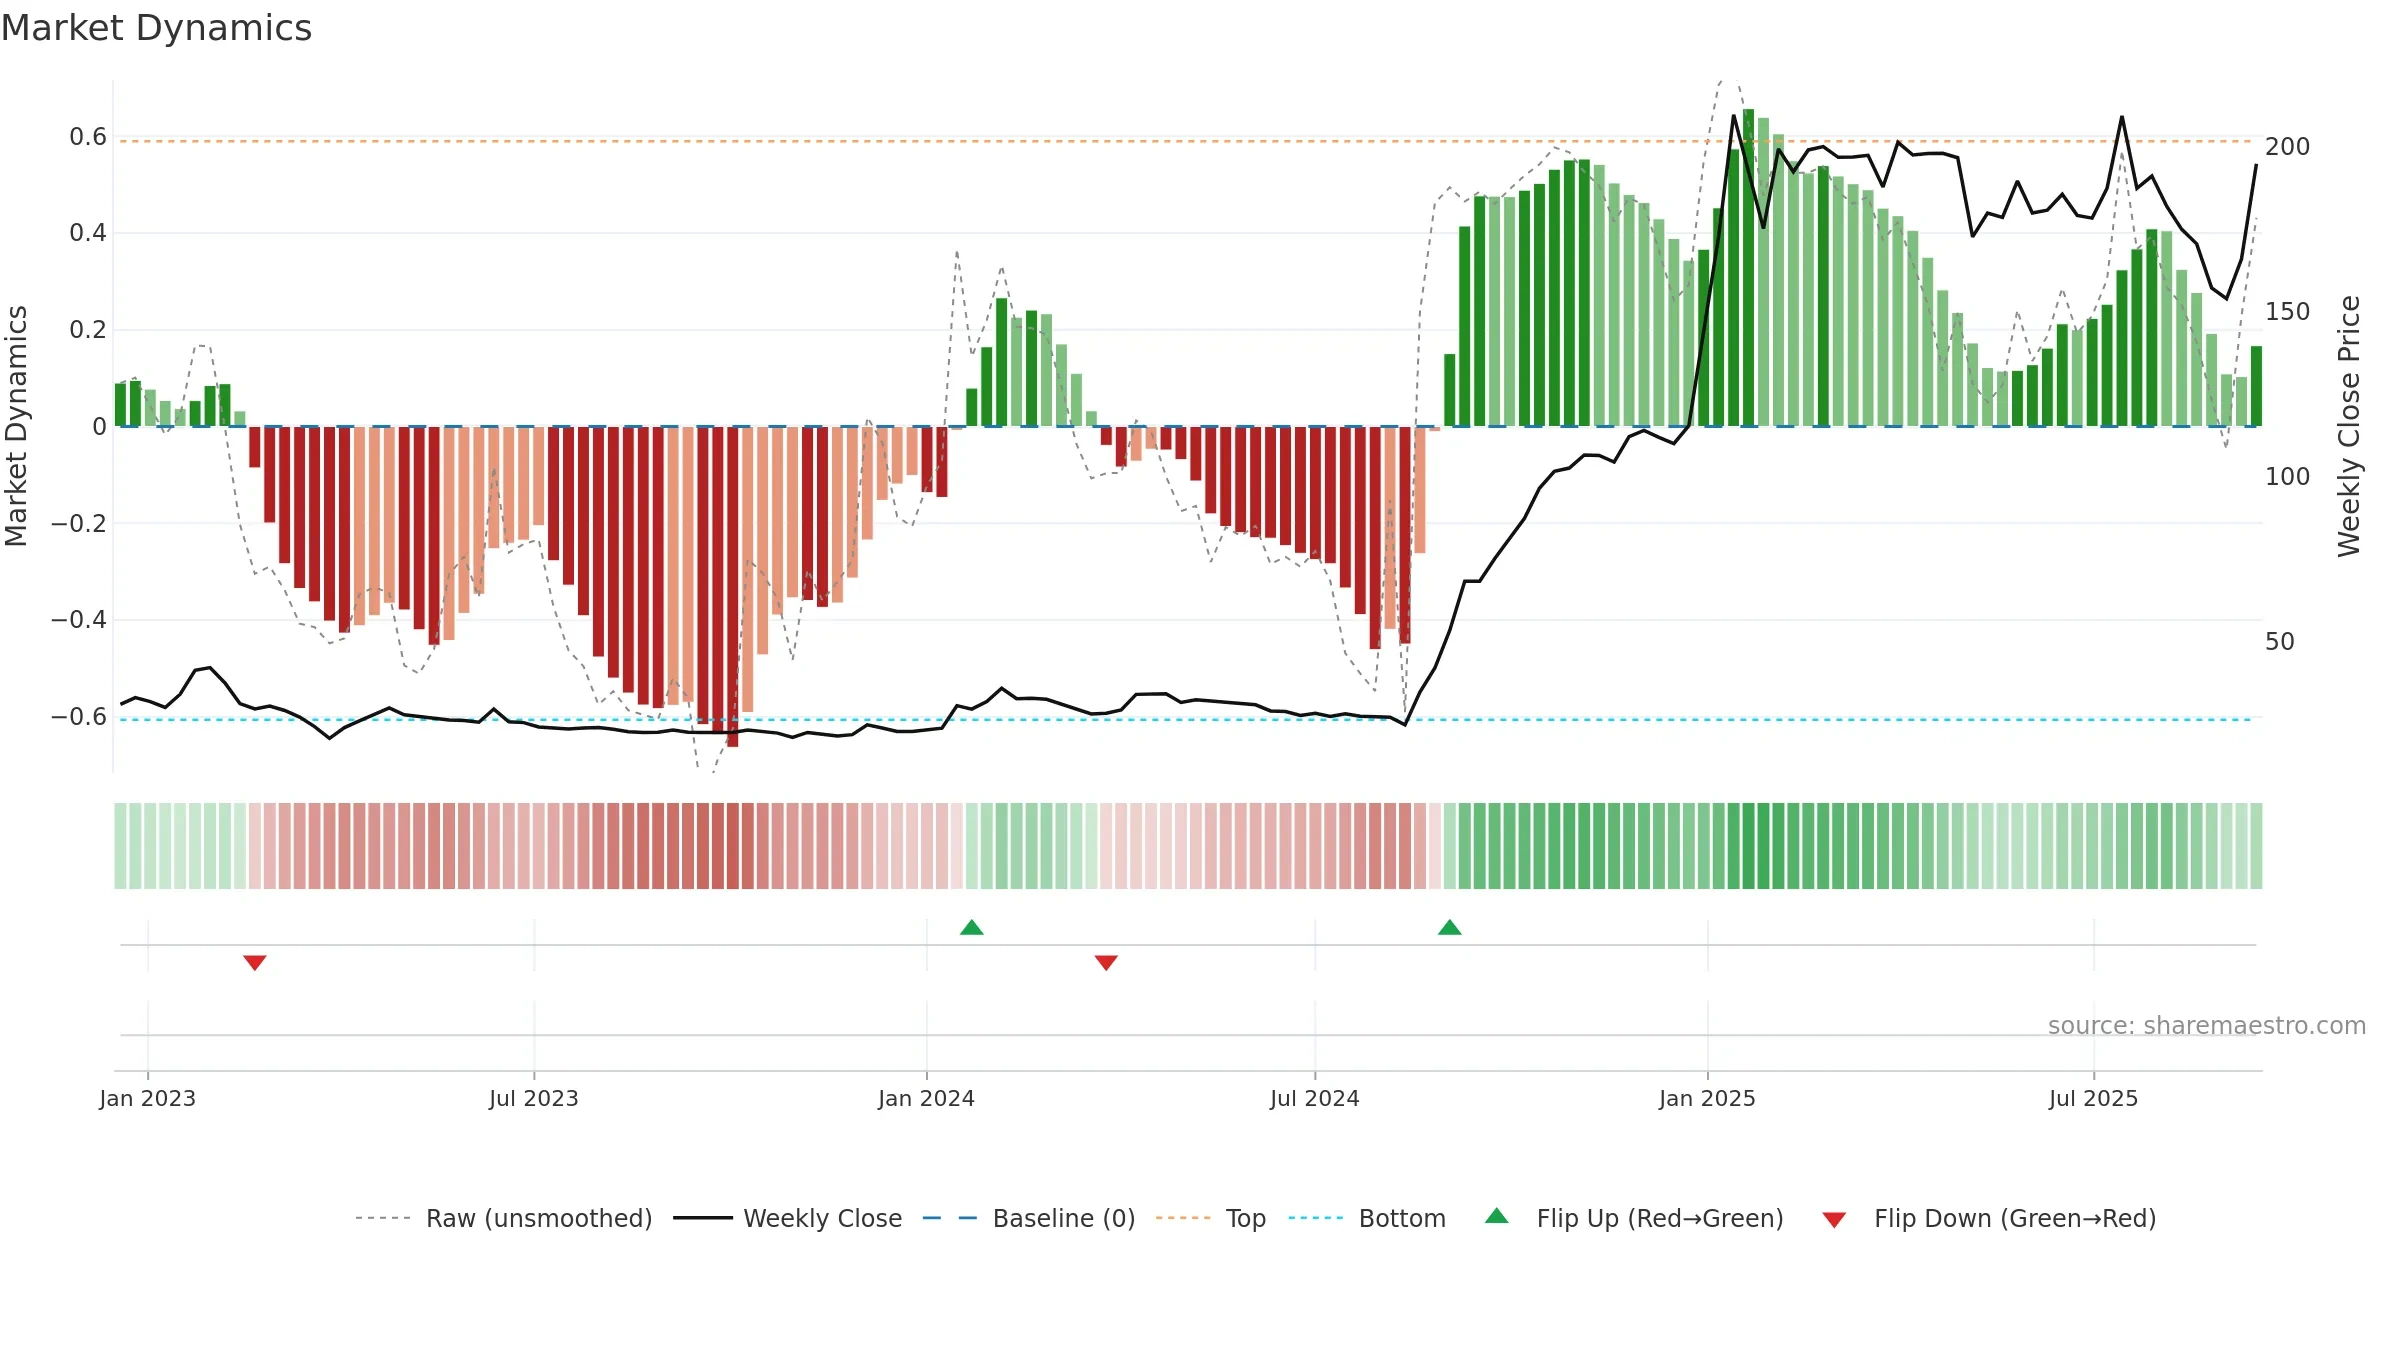Screen dimensions: 2400x1350
Task: Click the Jan 2023 axis label
Action: [148, 1098]
